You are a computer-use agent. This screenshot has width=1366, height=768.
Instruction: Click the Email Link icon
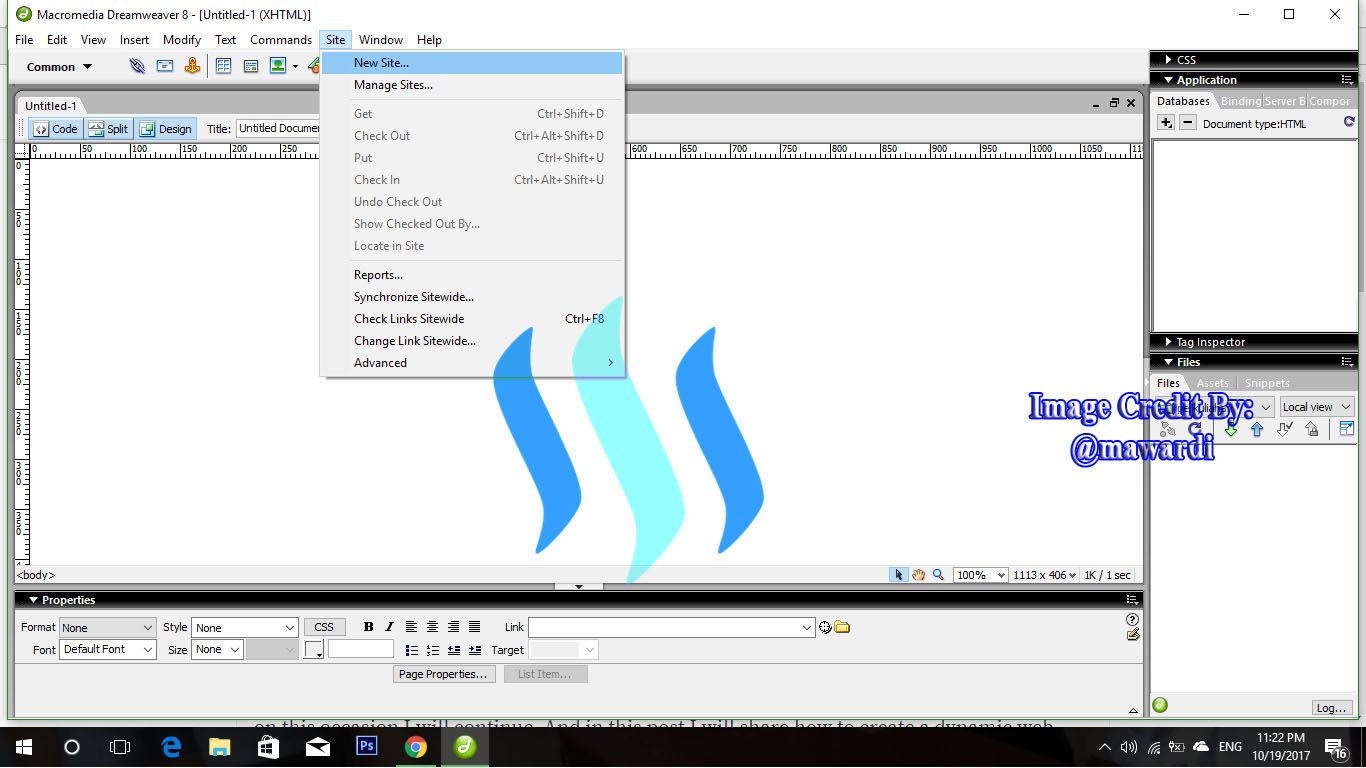pyautogui.click(x=165, y=66)
